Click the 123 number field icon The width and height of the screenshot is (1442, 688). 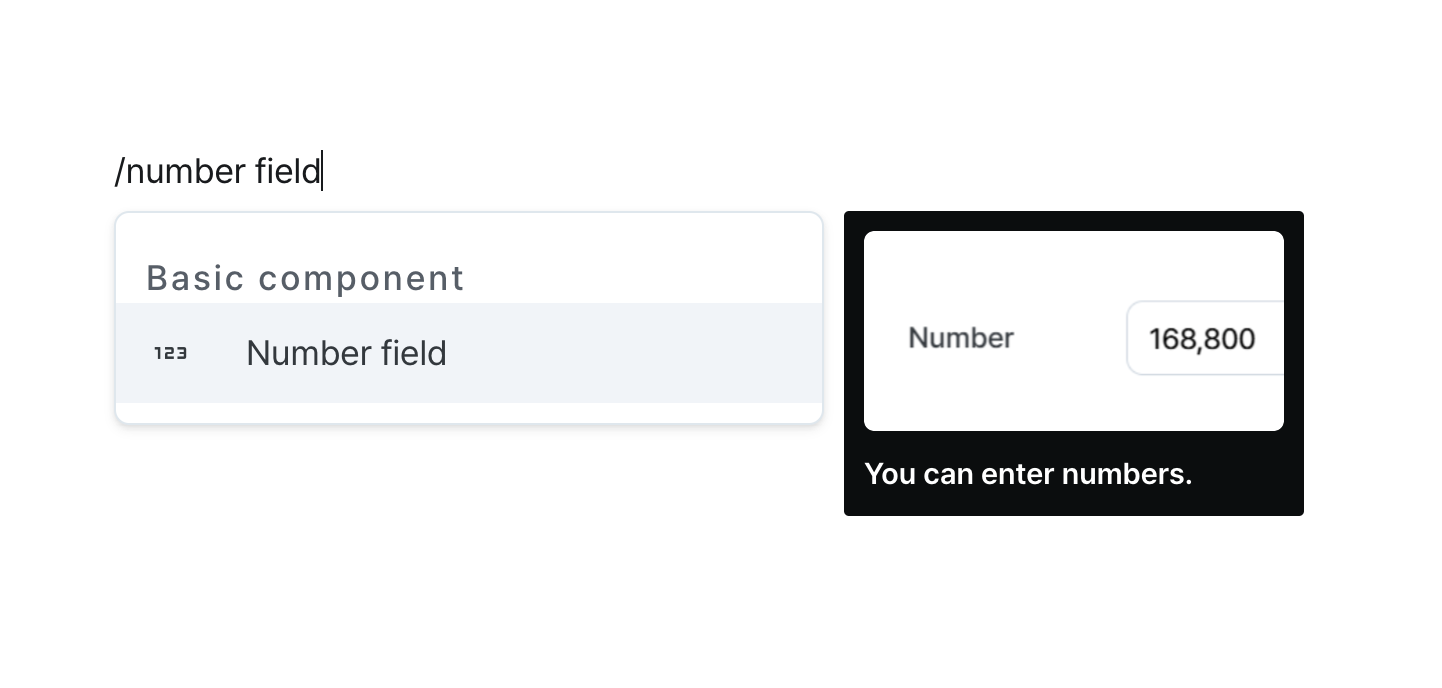[171, 353]
